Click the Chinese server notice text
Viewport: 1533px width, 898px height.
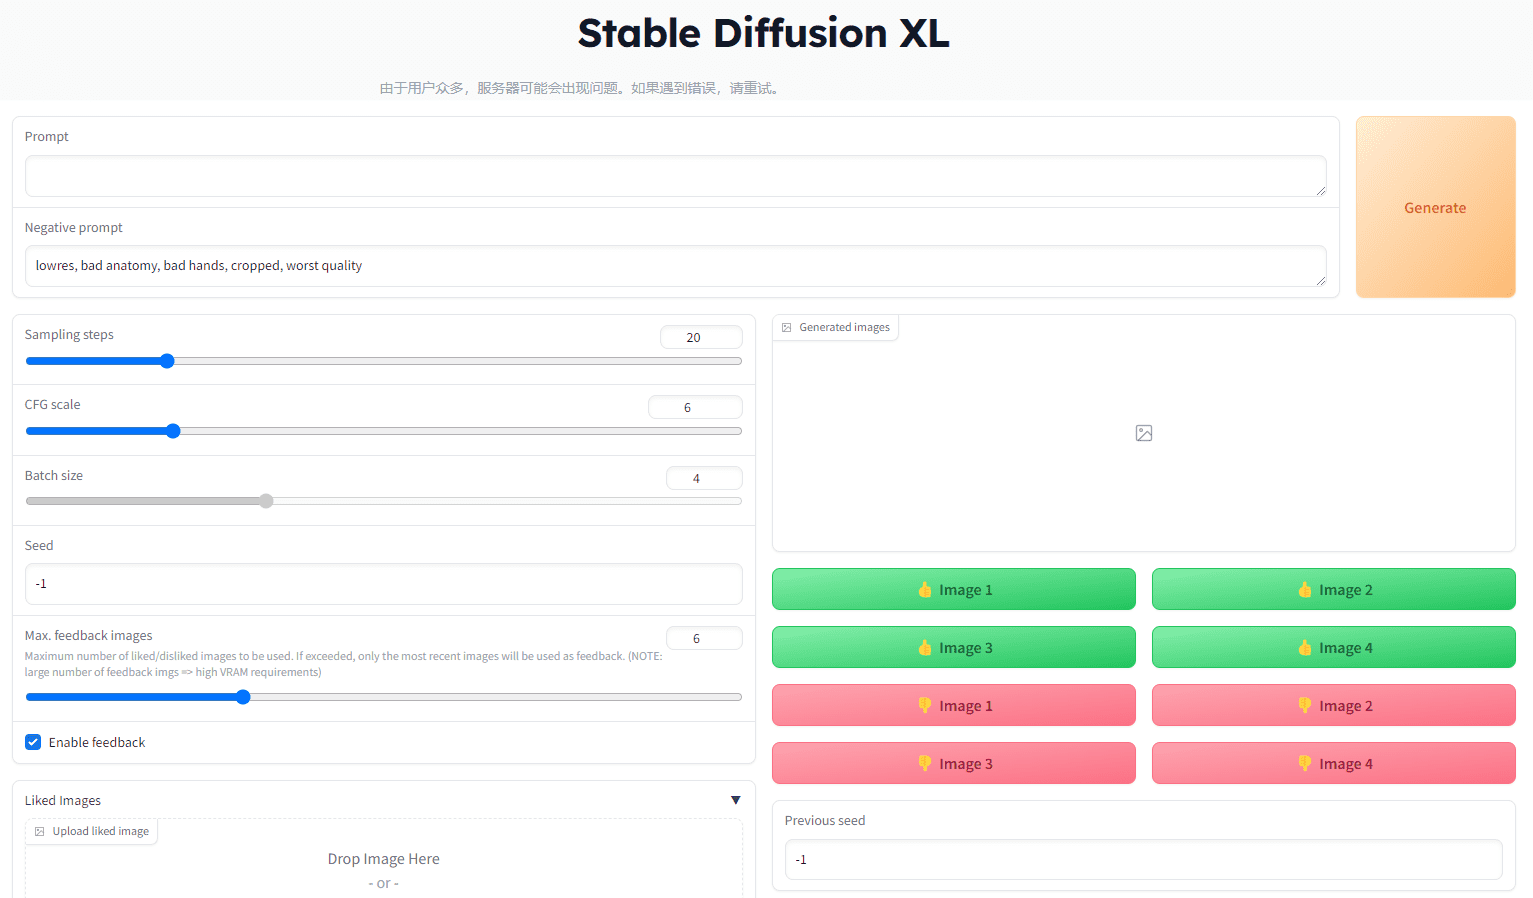580,88
